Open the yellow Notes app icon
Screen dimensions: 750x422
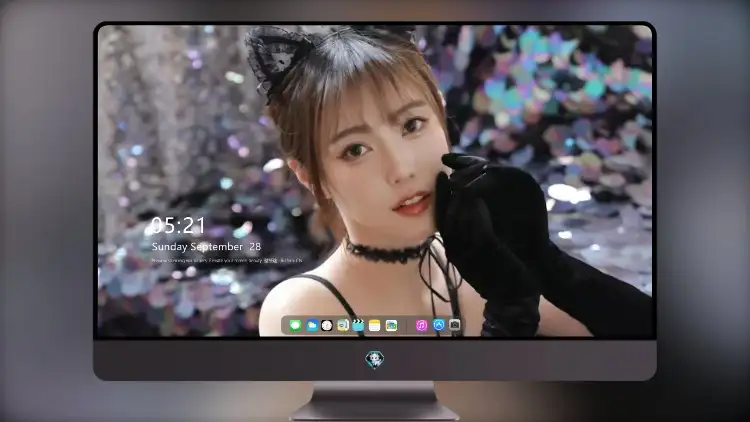click(375, 325)
